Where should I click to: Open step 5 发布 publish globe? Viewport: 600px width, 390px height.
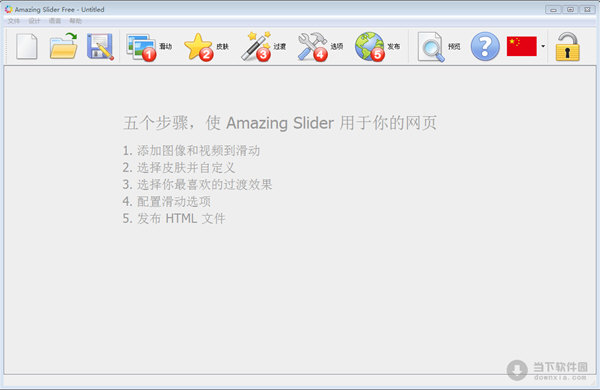pos(377,47)
